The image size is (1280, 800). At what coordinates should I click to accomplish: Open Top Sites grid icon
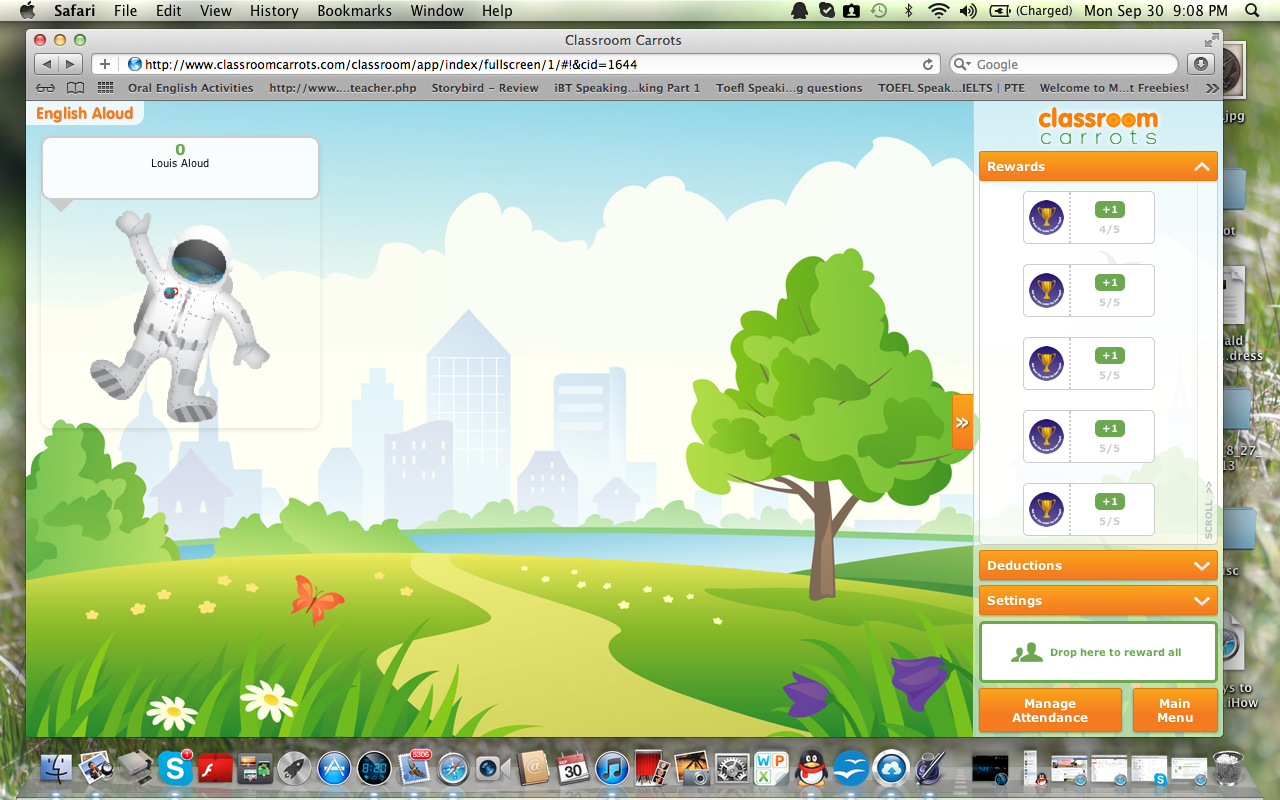pyautogui.click(x=105, y=88)
